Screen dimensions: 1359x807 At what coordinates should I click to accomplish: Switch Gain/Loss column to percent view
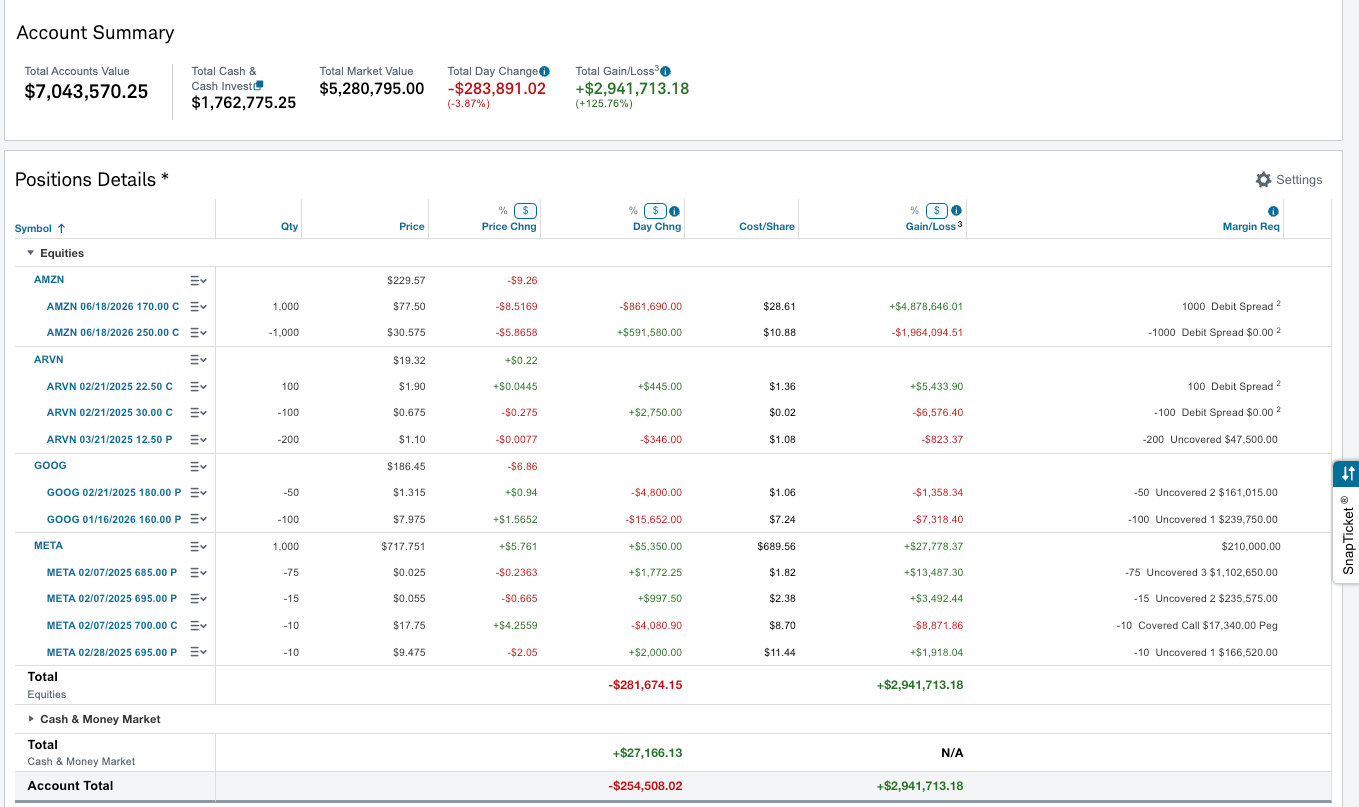click(914, 211)
